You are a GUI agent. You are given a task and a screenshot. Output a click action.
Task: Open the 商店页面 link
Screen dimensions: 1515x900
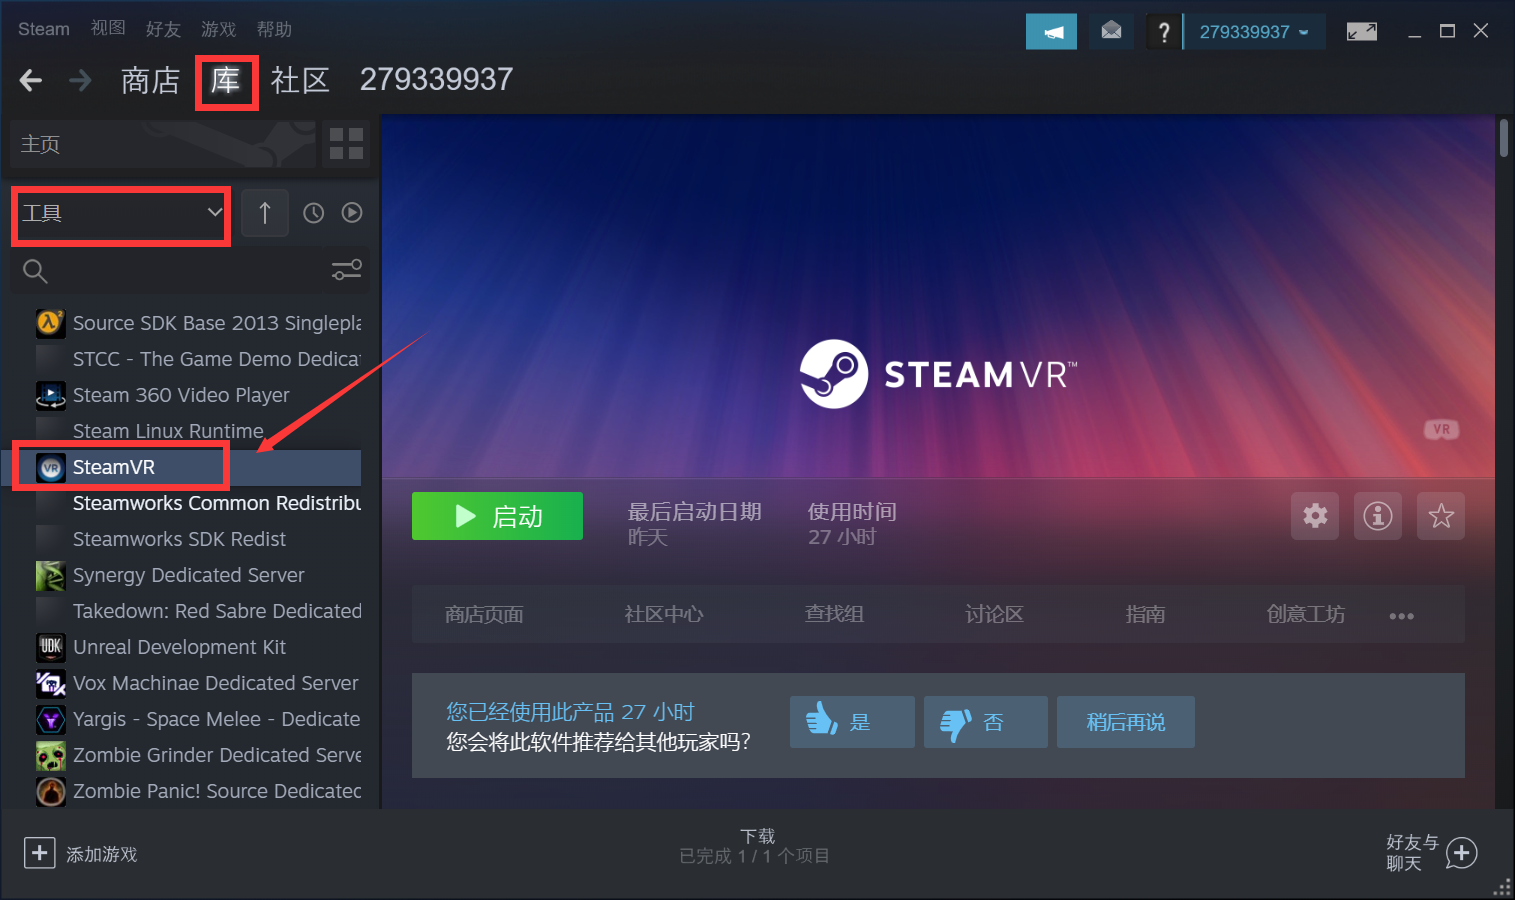(484, 614)
